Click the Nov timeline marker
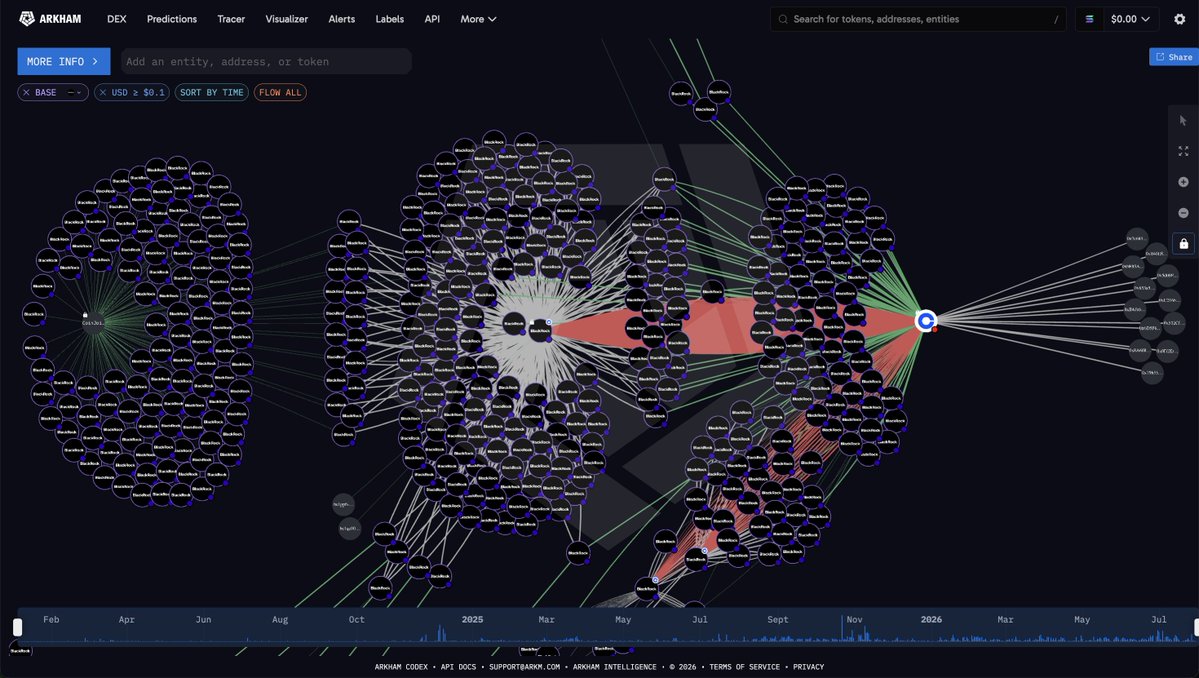This screenshot has height=678, width=1199. point(854,619)
